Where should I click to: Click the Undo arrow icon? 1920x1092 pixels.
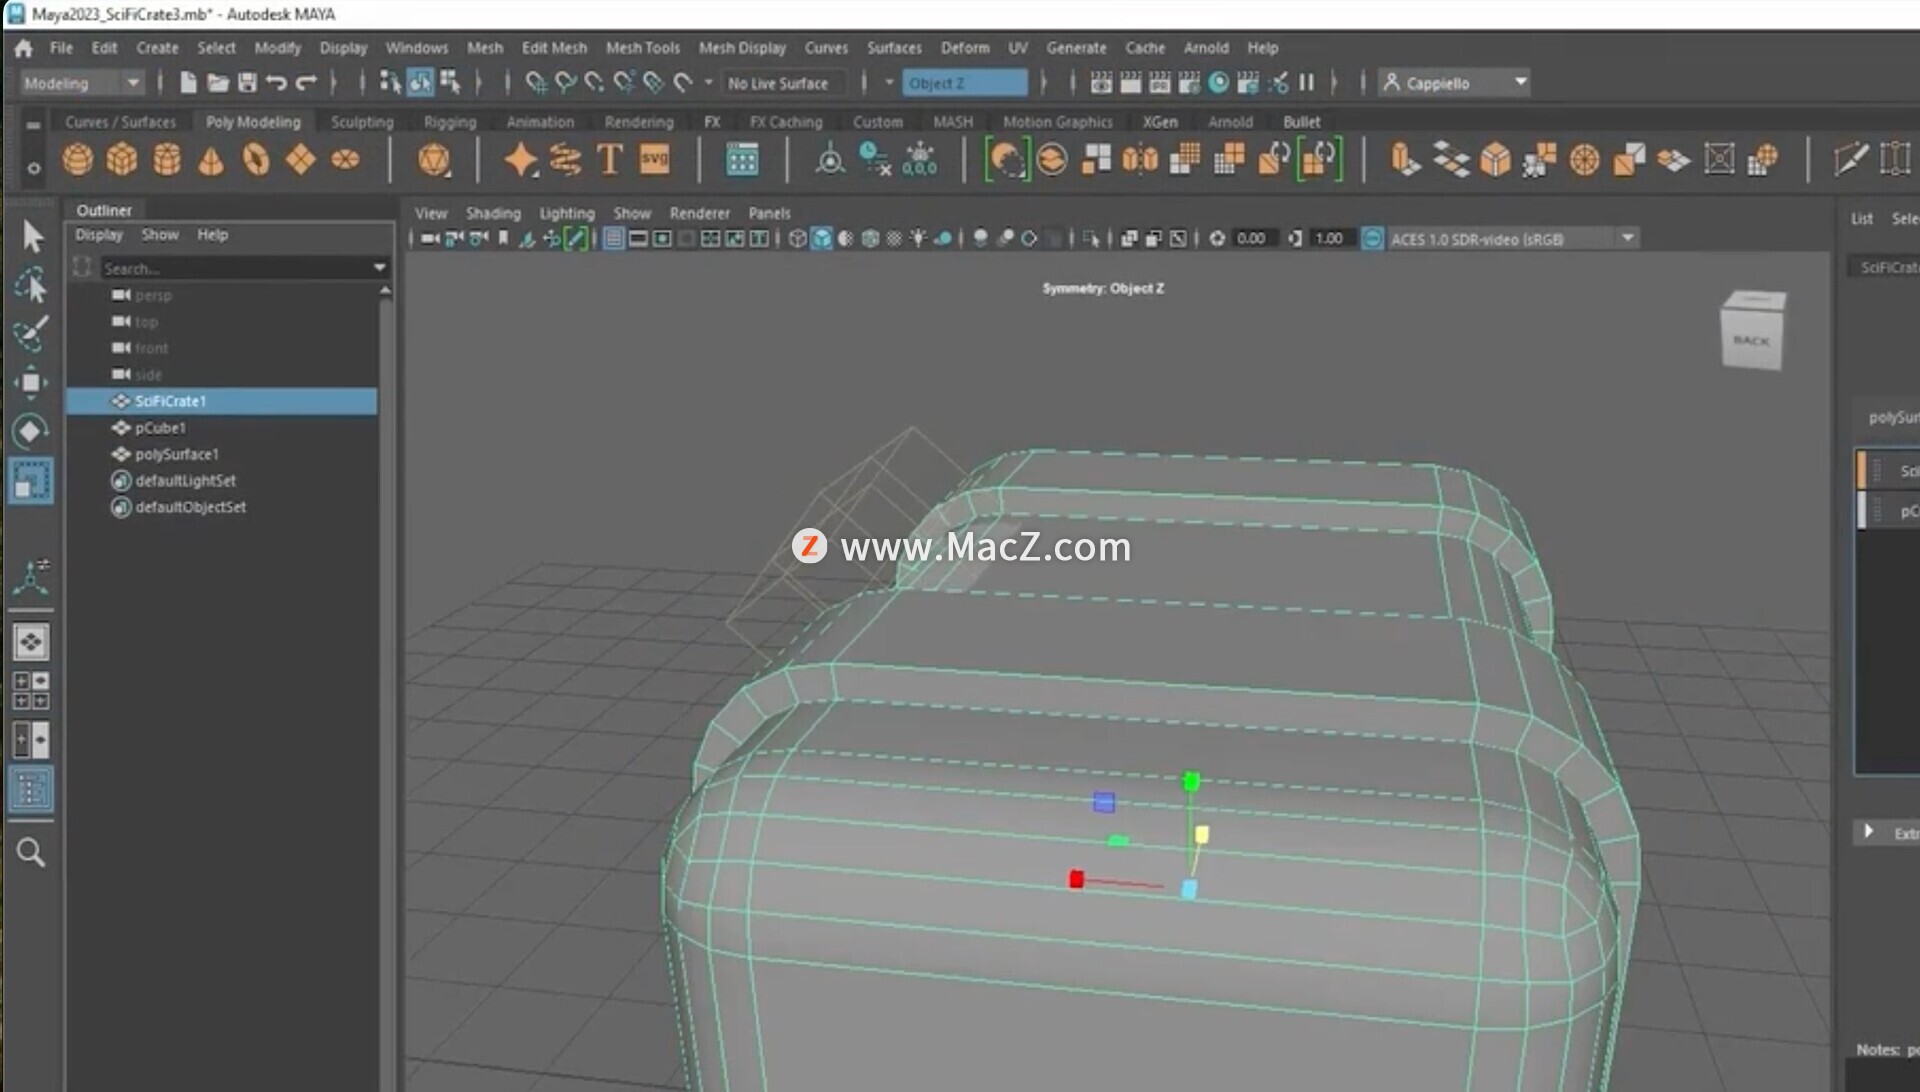tap(276, 83)
